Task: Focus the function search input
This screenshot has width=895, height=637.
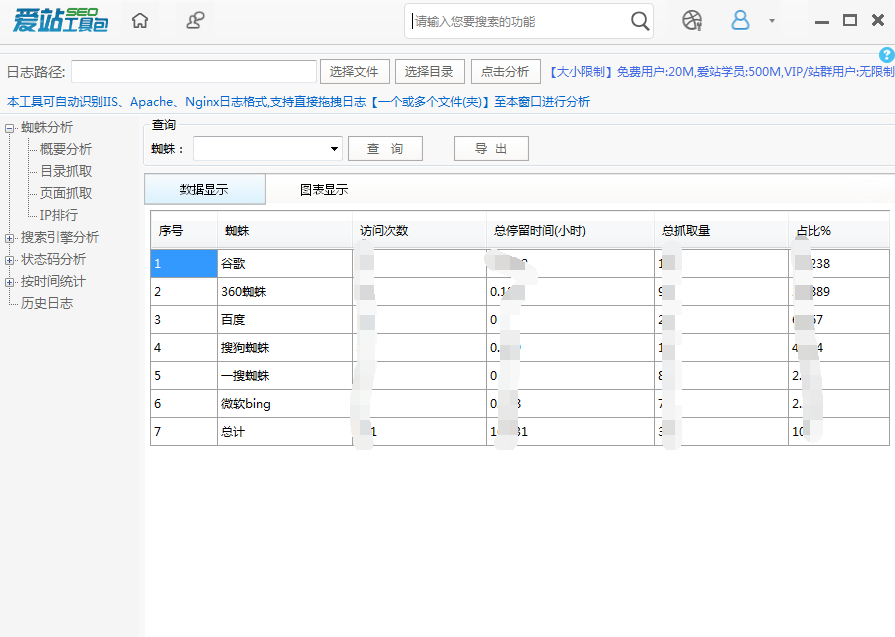Action: coord(518,22)
